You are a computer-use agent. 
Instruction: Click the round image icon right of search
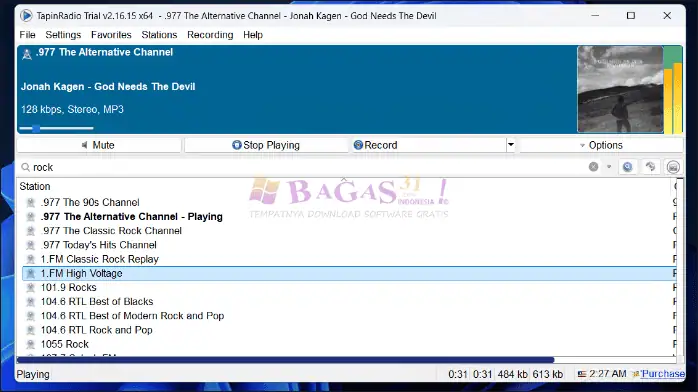(673, 167)
